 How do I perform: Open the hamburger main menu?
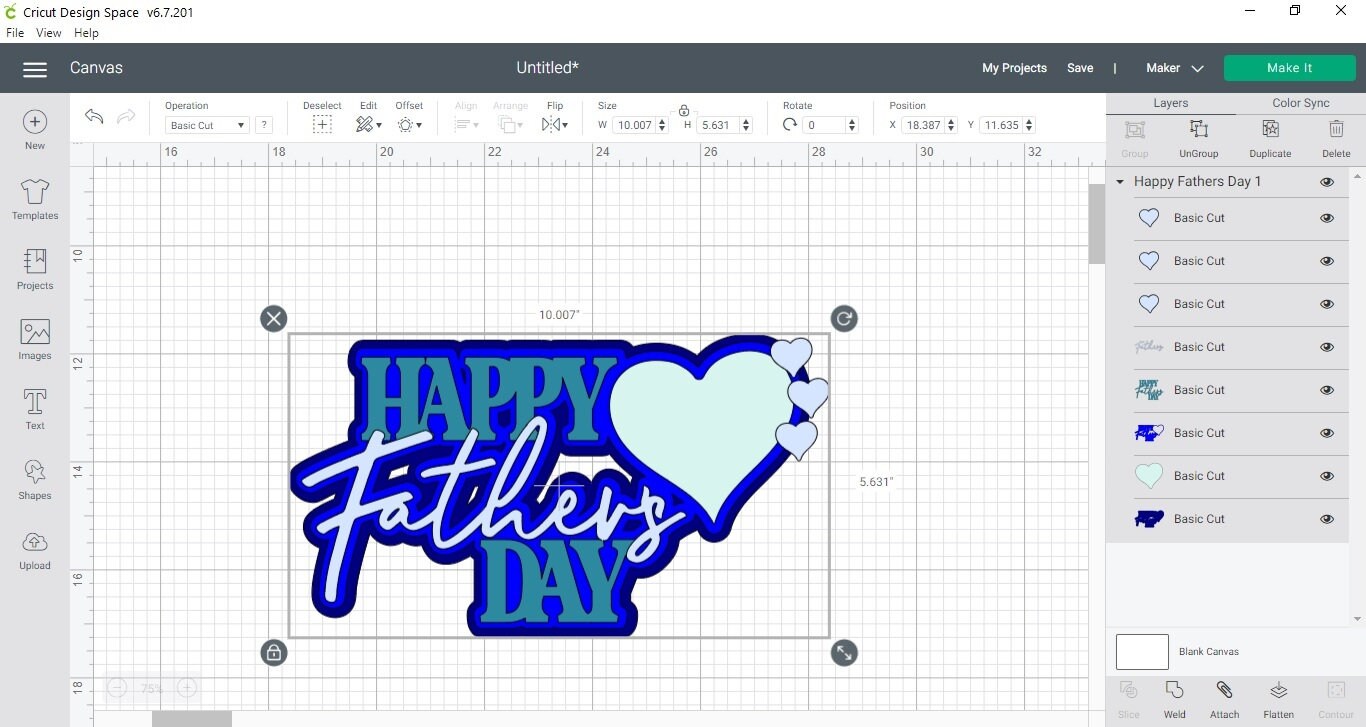pyautogui.click(x=35, y=69)
